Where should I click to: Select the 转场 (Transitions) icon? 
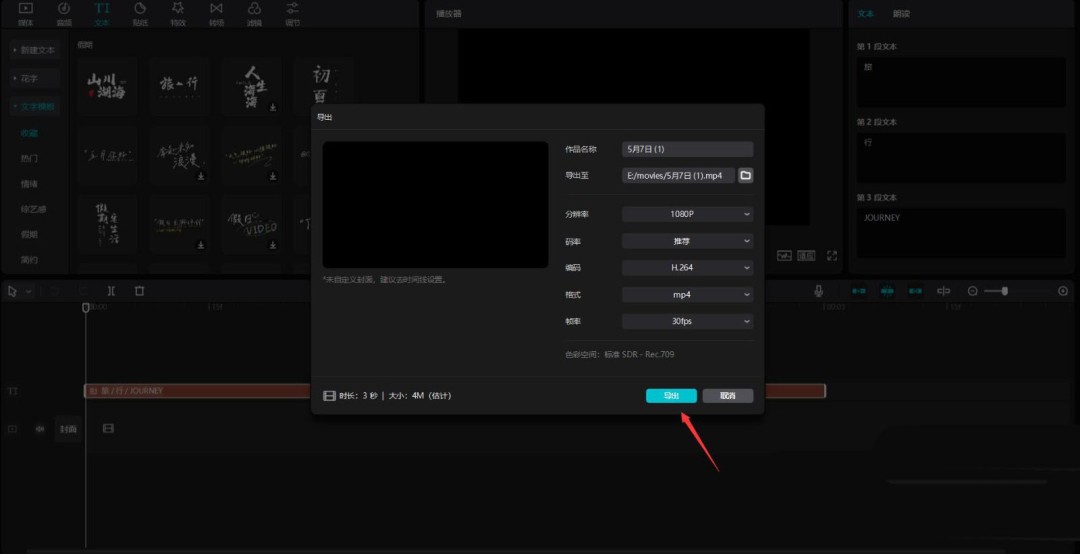pyautogui.click(x=216, y=12)
